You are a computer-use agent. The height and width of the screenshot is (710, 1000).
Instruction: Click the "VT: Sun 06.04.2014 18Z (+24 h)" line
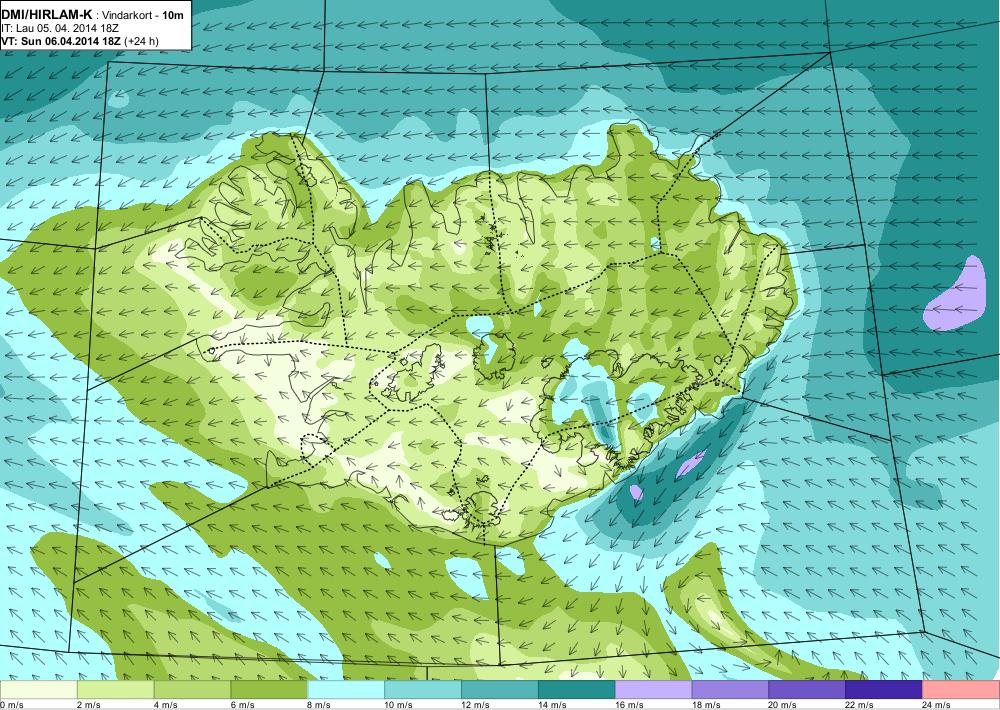tap(80, 41)
